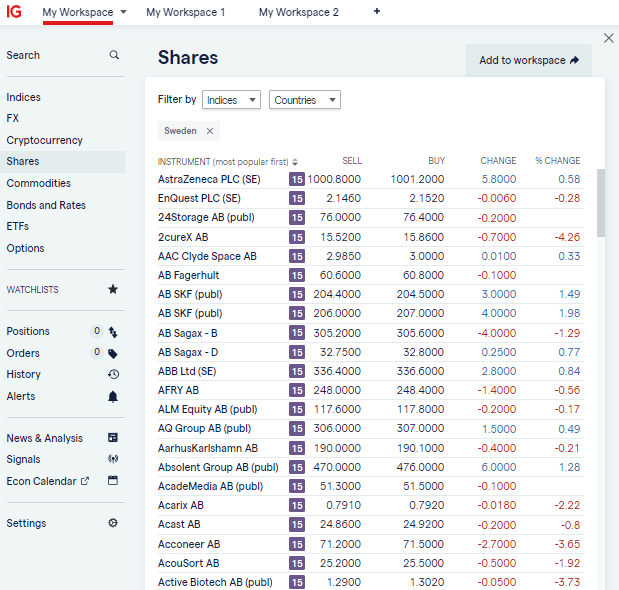This screenshot has height=590, width=619.
Task: Open Commodities in the sidebar
Action: click(x=38, y=183)
